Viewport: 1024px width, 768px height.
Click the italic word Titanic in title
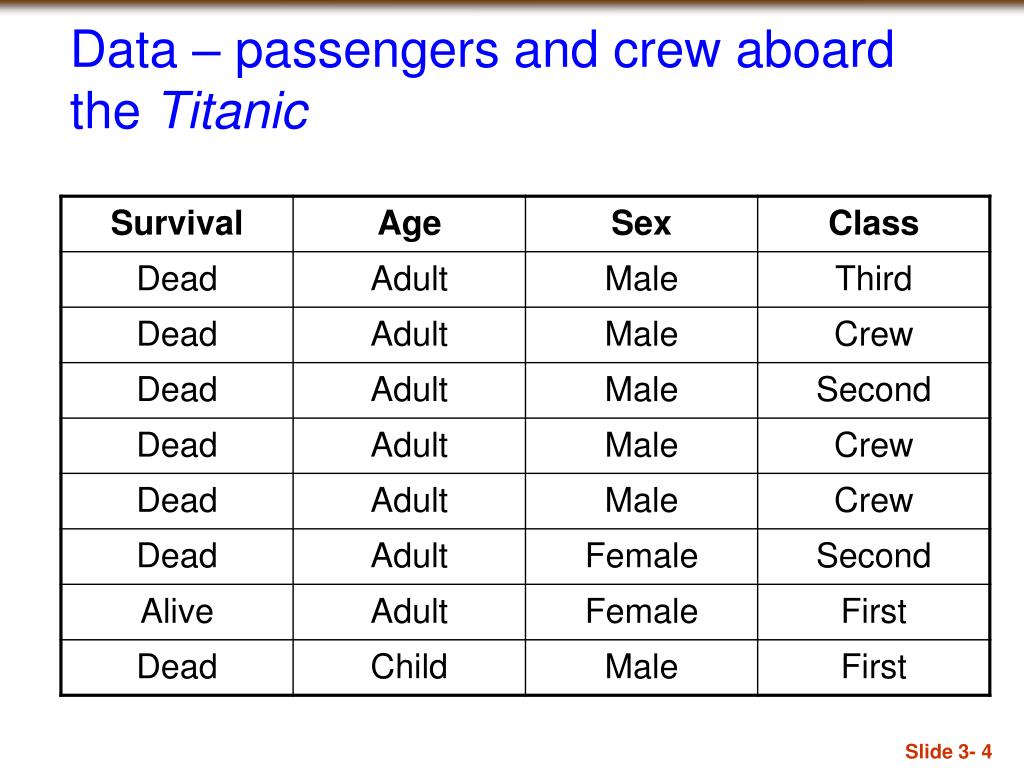point(234,111)
